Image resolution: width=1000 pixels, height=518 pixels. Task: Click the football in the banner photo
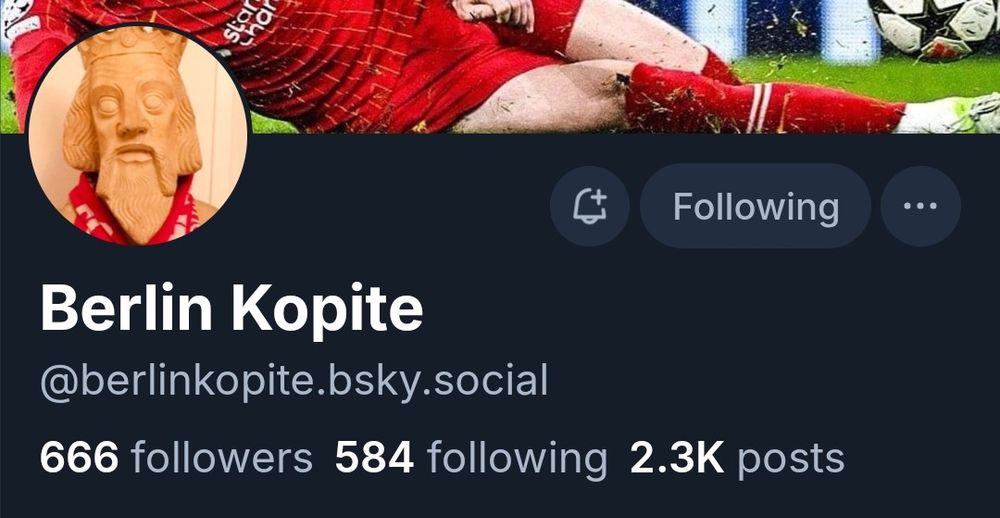pos(936,26)
